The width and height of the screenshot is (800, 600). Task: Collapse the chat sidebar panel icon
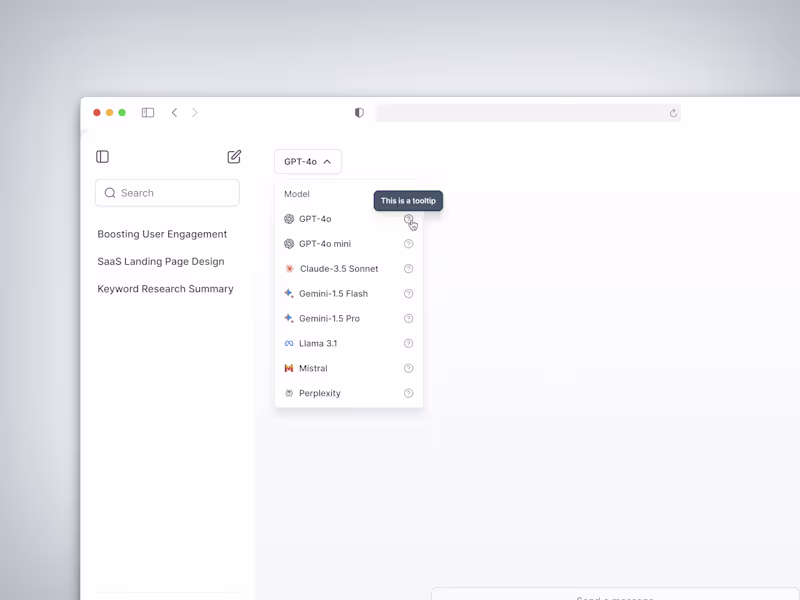tap(103, 157)
